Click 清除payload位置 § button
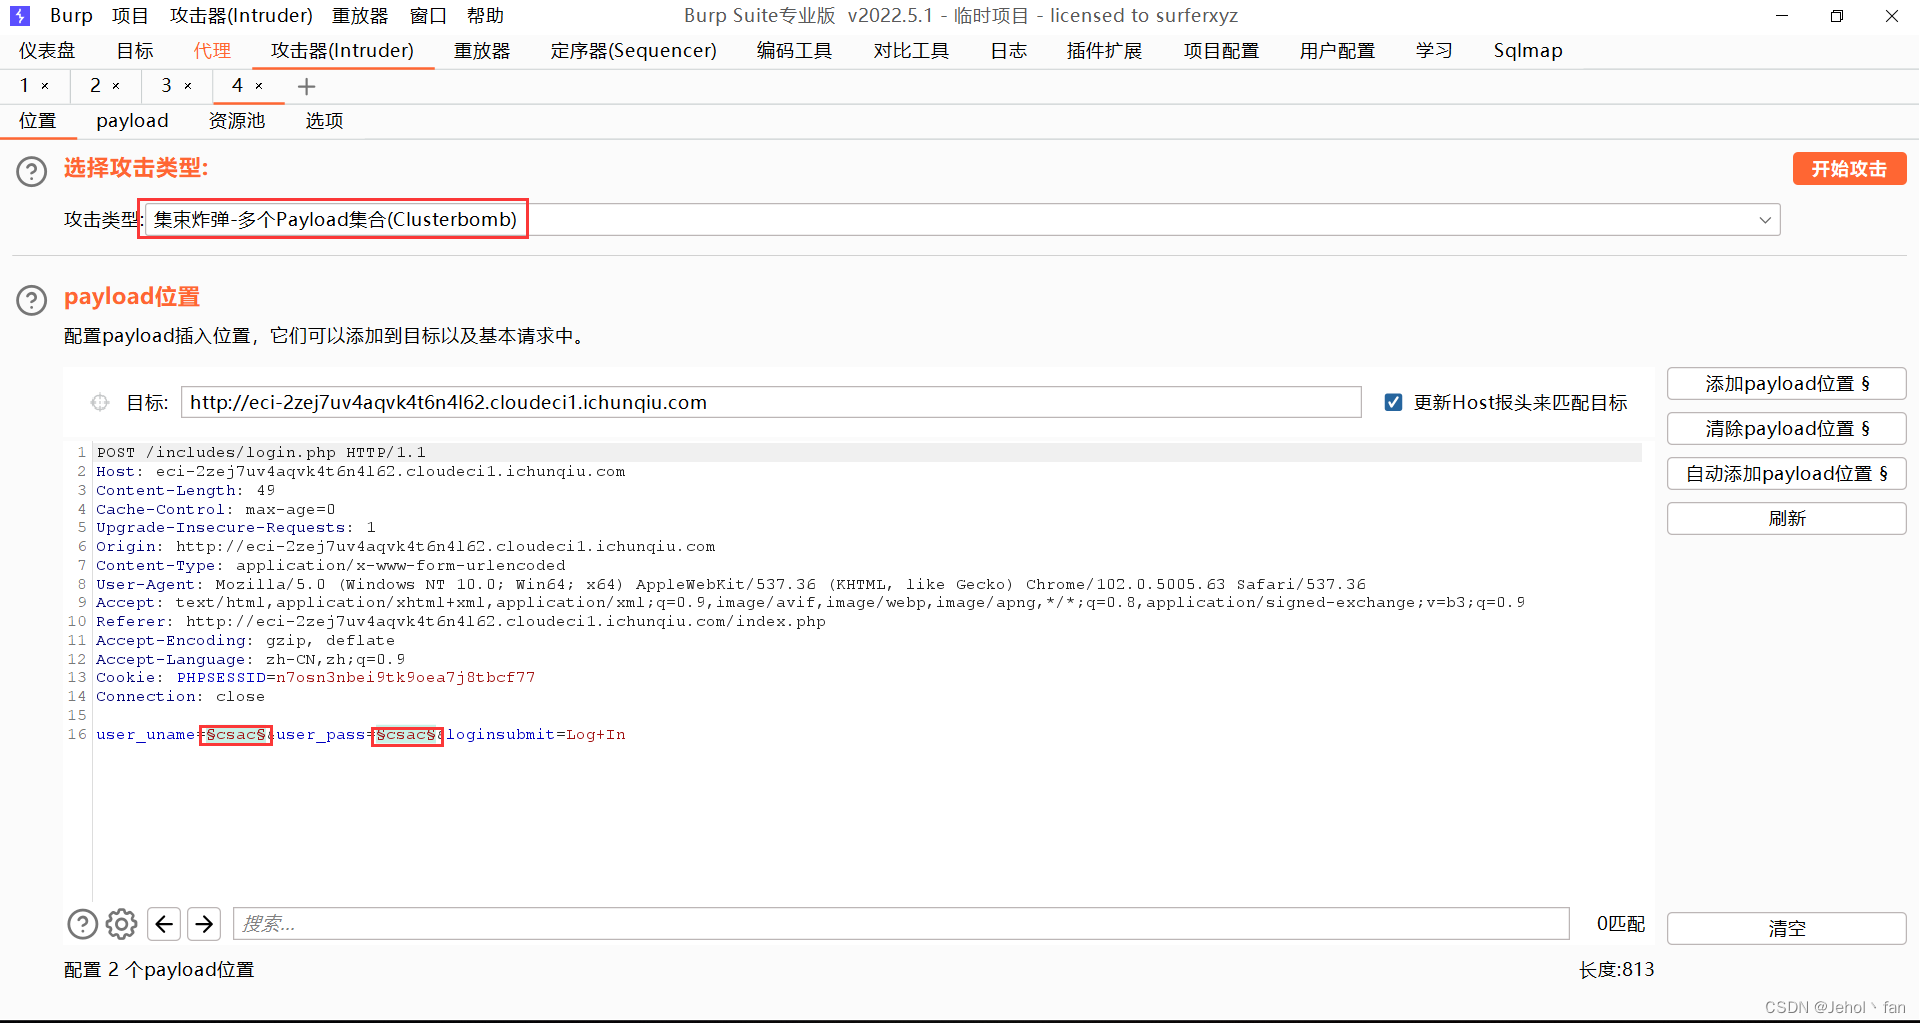This screenshot has height=1023, width=1920. 1786,429
